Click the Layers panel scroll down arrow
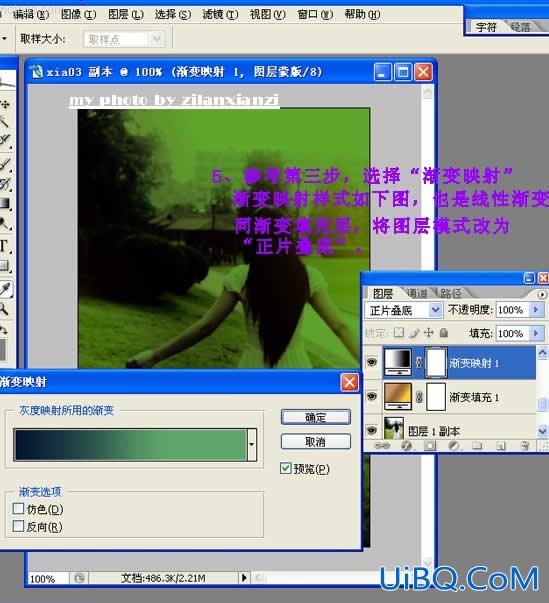This screenshot has width=549, height=603. pos(542,431)
